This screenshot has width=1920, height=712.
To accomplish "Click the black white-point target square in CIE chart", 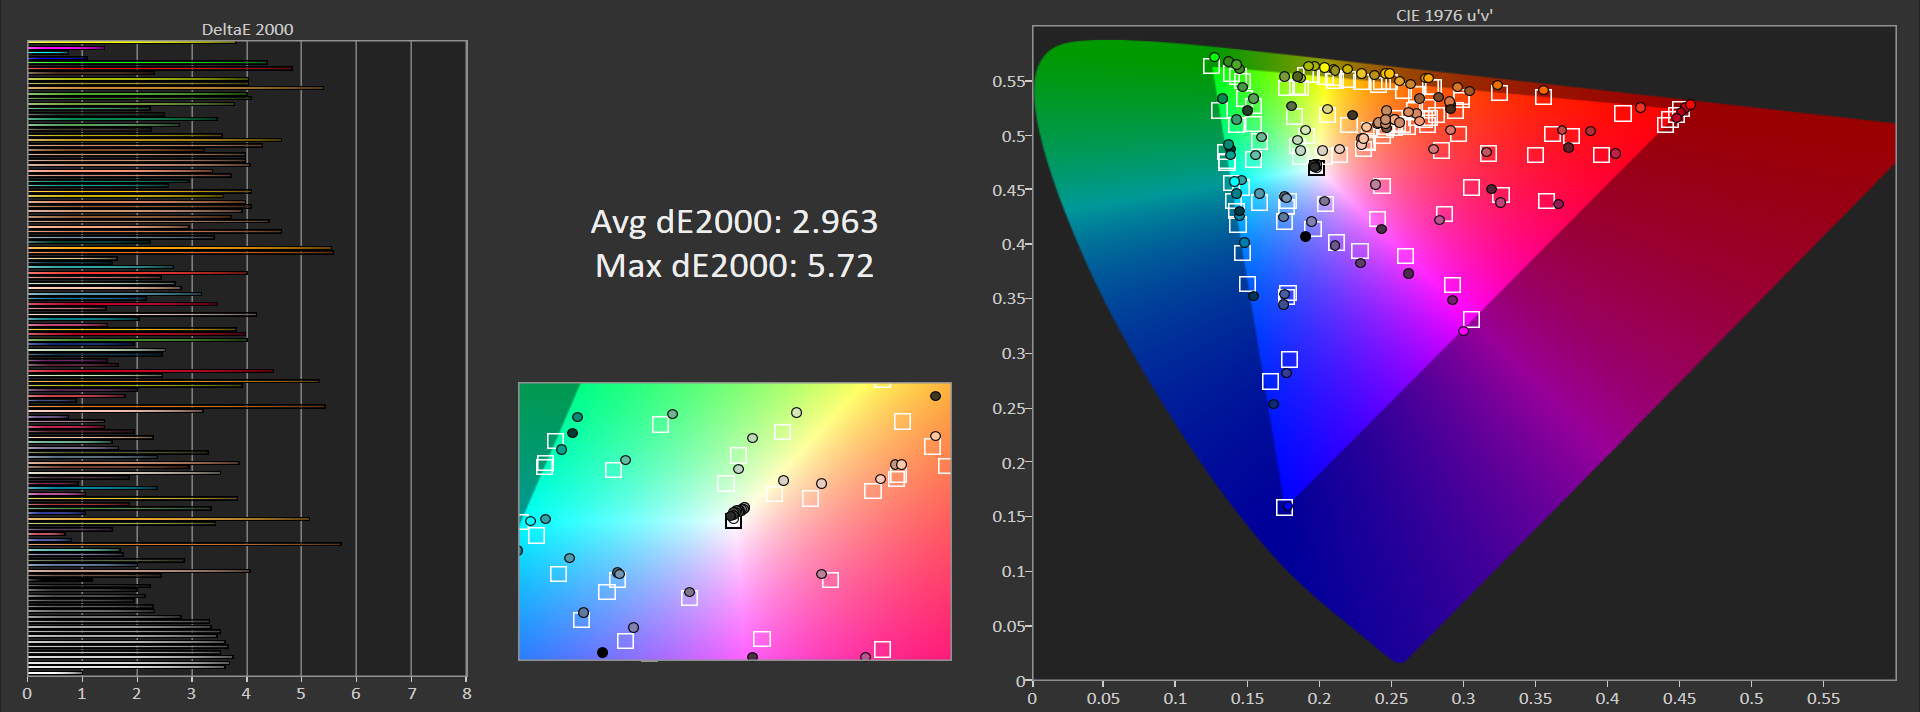I will [1316, 168].
